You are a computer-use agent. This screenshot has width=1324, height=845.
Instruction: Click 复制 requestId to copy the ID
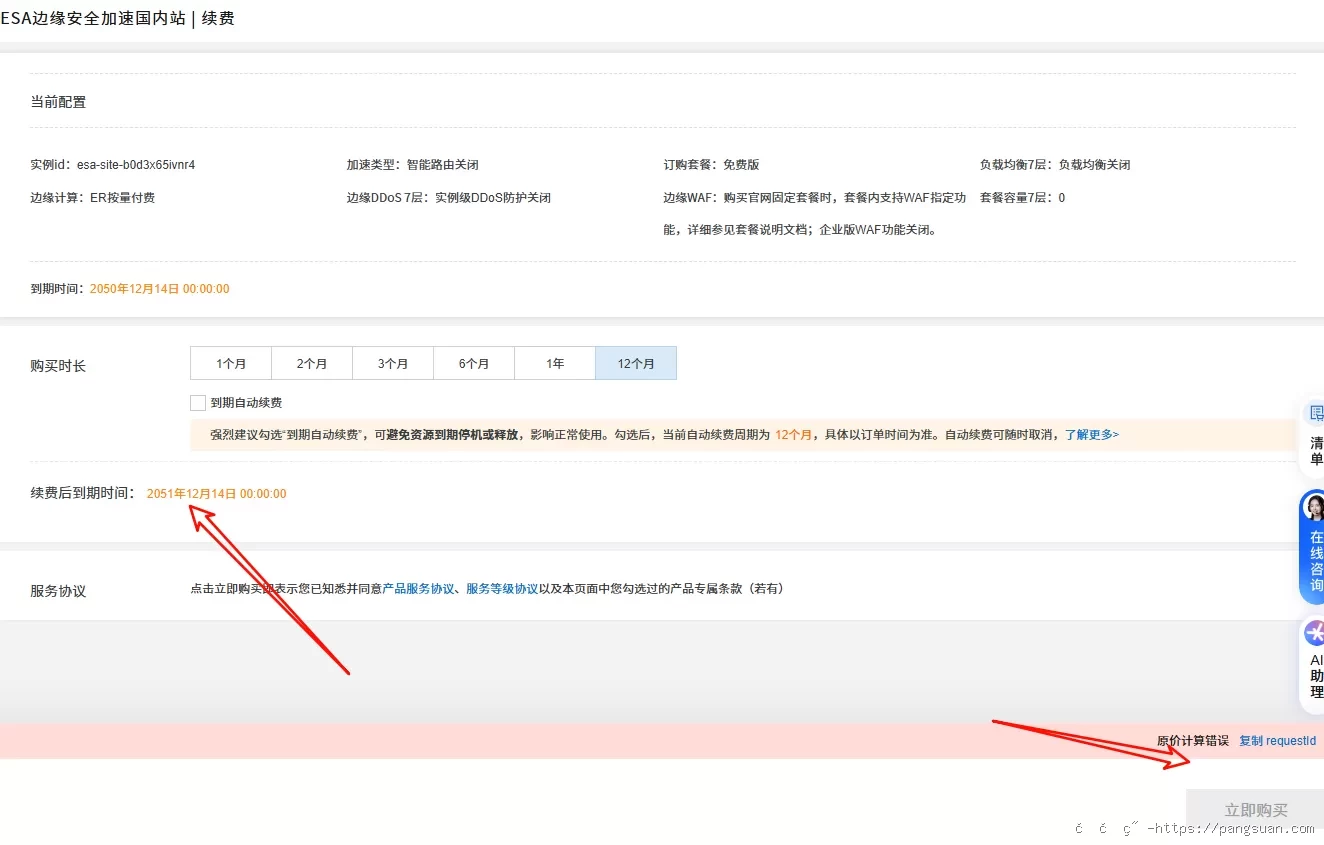pyautogui.click(x=1277, y=740)
